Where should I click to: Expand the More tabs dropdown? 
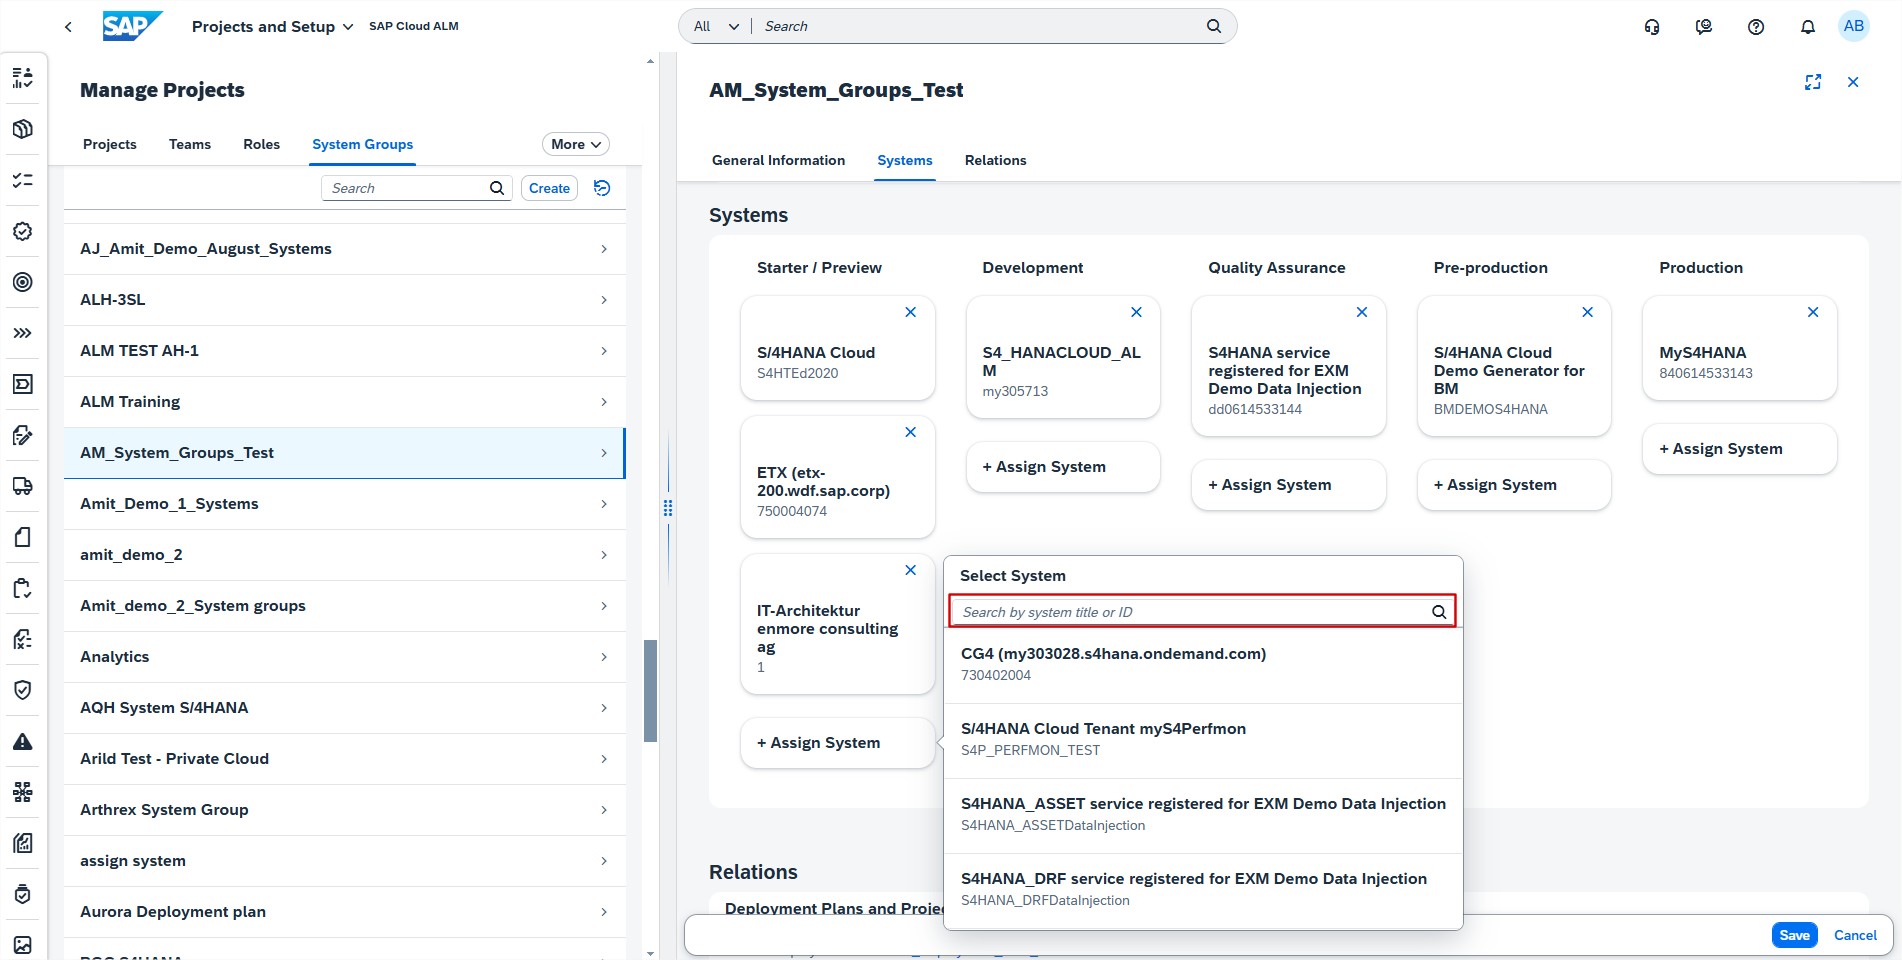tap(575, 144)
